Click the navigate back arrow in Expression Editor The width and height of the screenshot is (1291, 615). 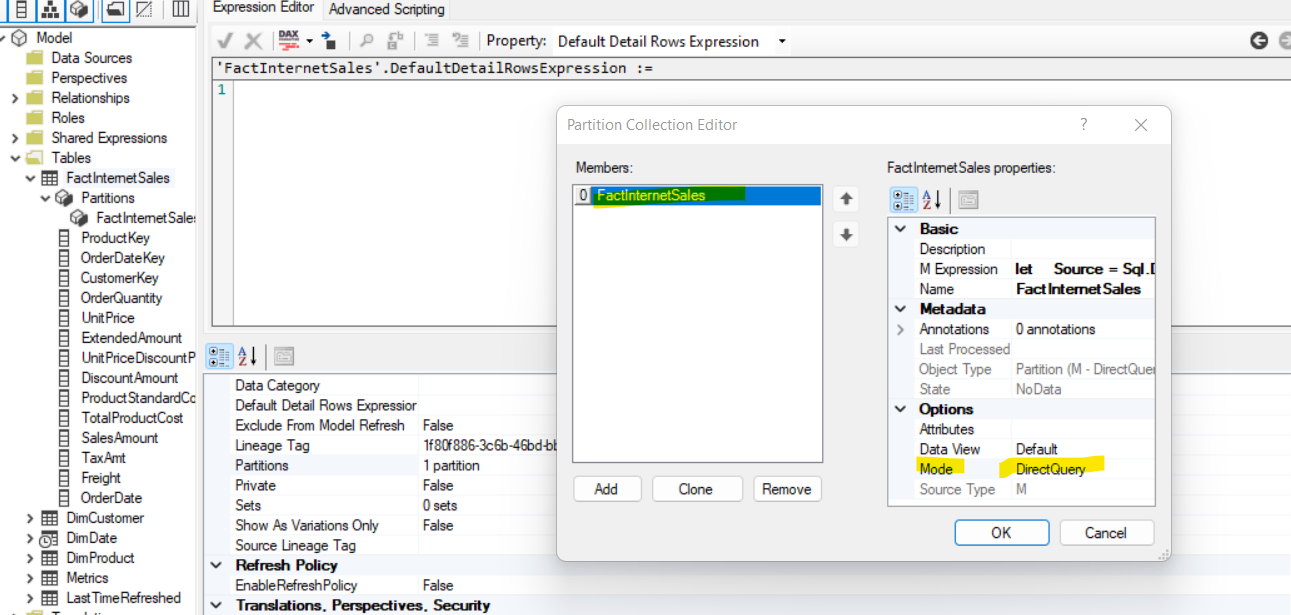click(1259, 41)
